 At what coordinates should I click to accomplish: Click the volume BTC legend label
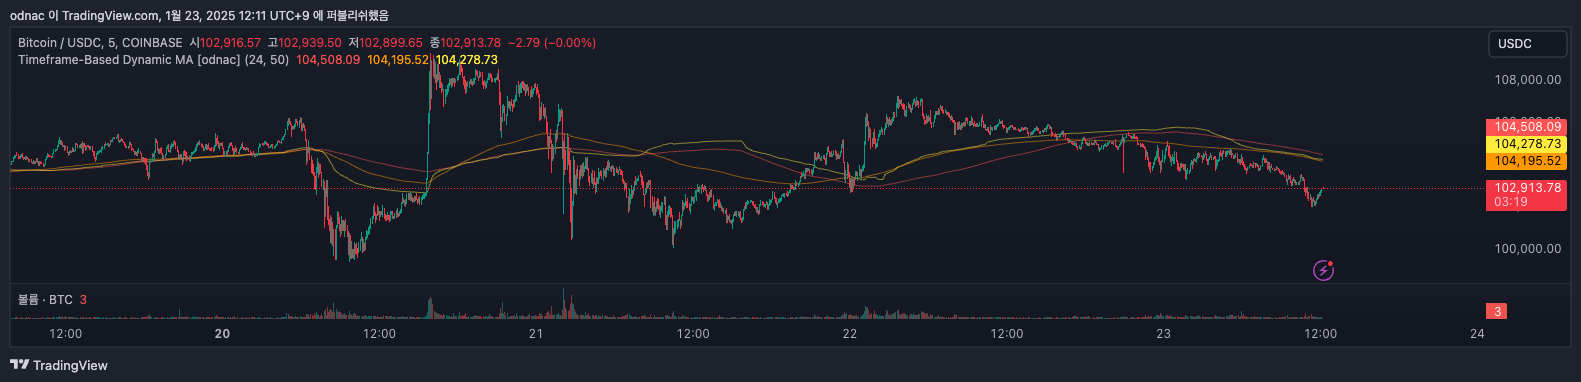click(x=45, y=300)
